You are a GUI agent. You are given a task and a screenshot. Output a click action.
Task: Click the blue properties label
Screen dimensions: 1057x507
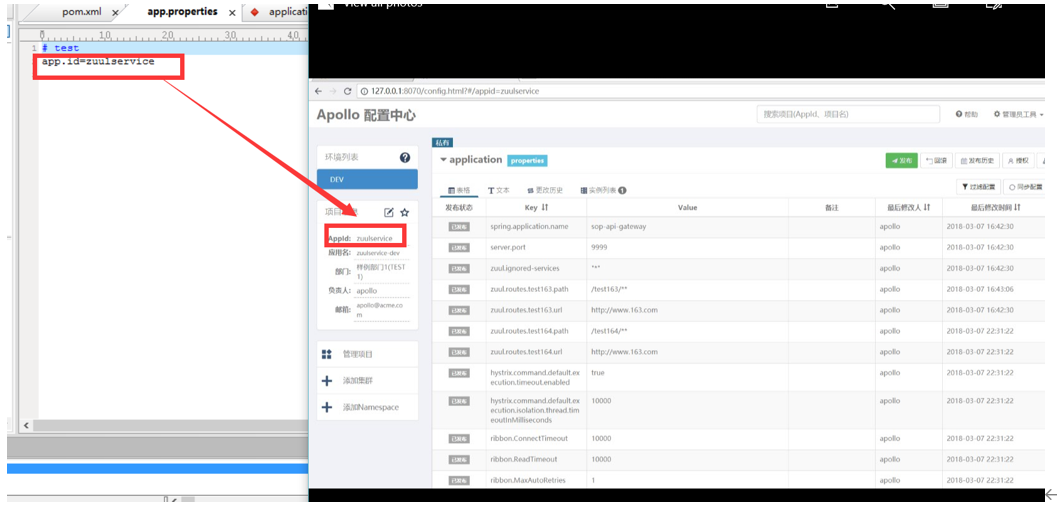[527, 160]
